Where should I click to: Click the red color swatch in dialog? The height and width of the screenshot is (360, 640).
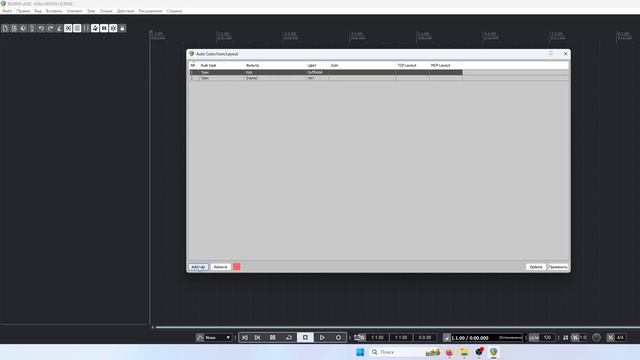(237, 267)
